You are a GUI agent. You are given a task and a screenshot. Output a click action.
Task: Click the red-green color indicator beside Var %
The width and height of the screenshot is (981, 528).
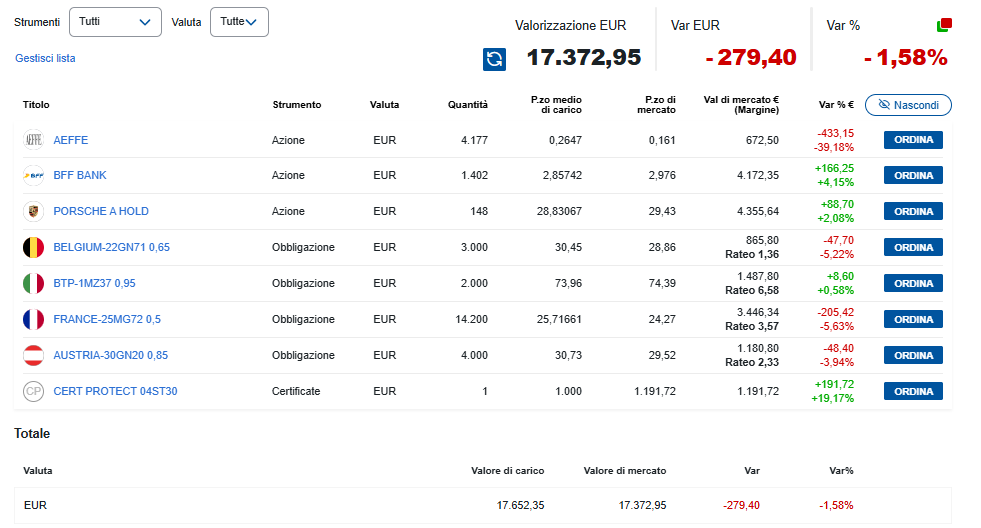click(944, 25)
